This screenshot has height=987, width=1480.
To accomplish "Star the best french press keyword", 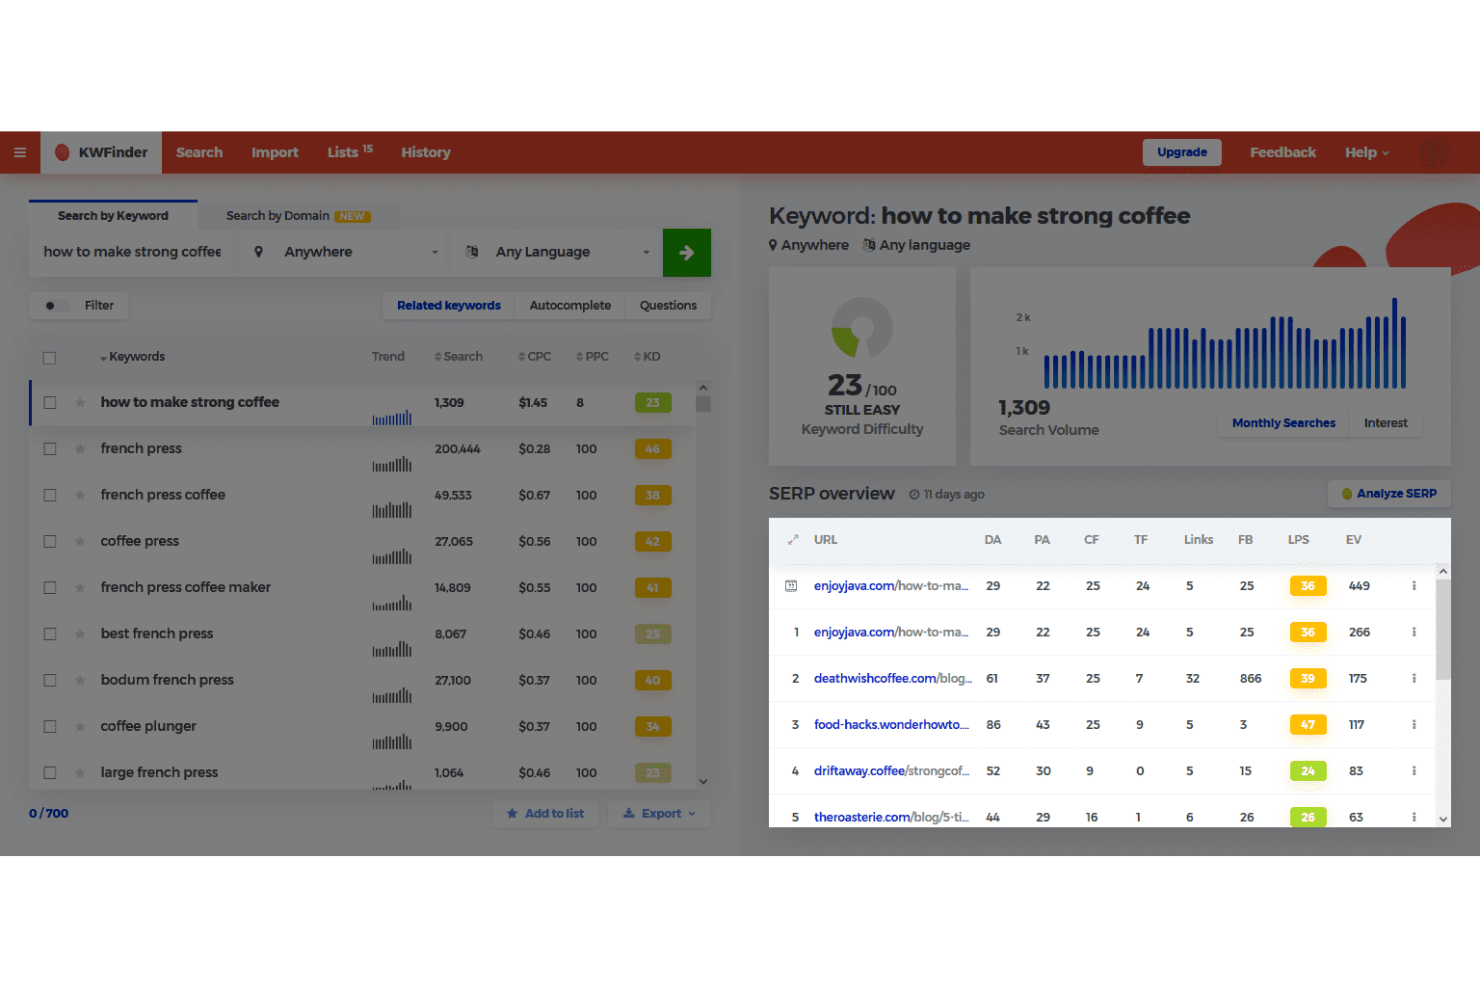I will pyautogui.click(x=79, y=633).
